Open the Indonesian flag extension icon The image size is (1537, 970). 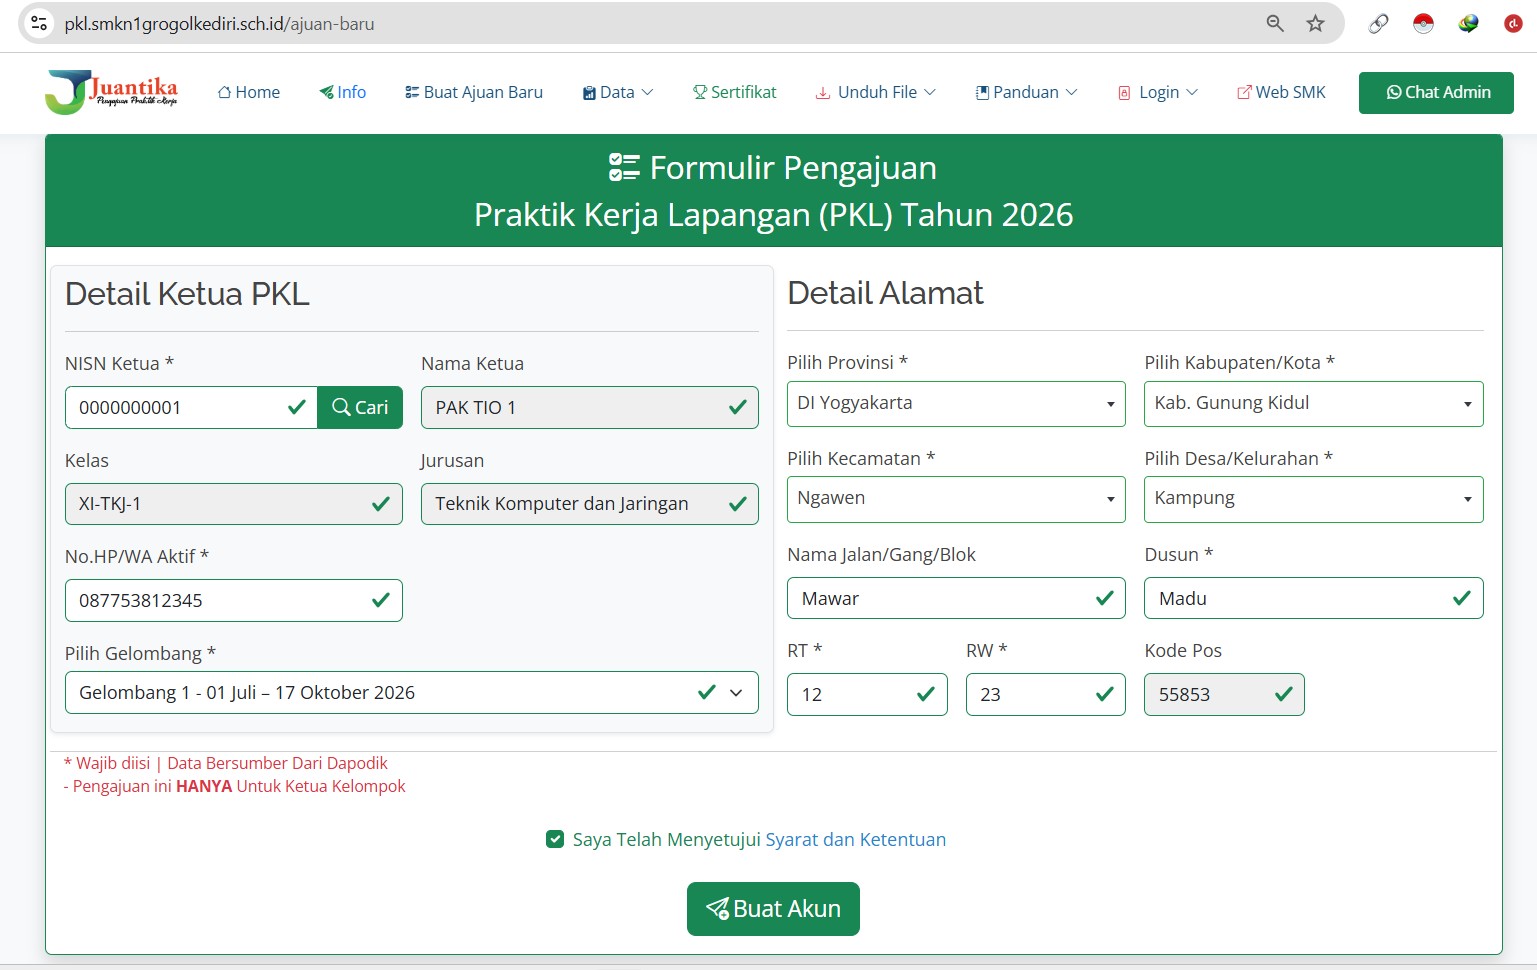(x=1423, y=23)
